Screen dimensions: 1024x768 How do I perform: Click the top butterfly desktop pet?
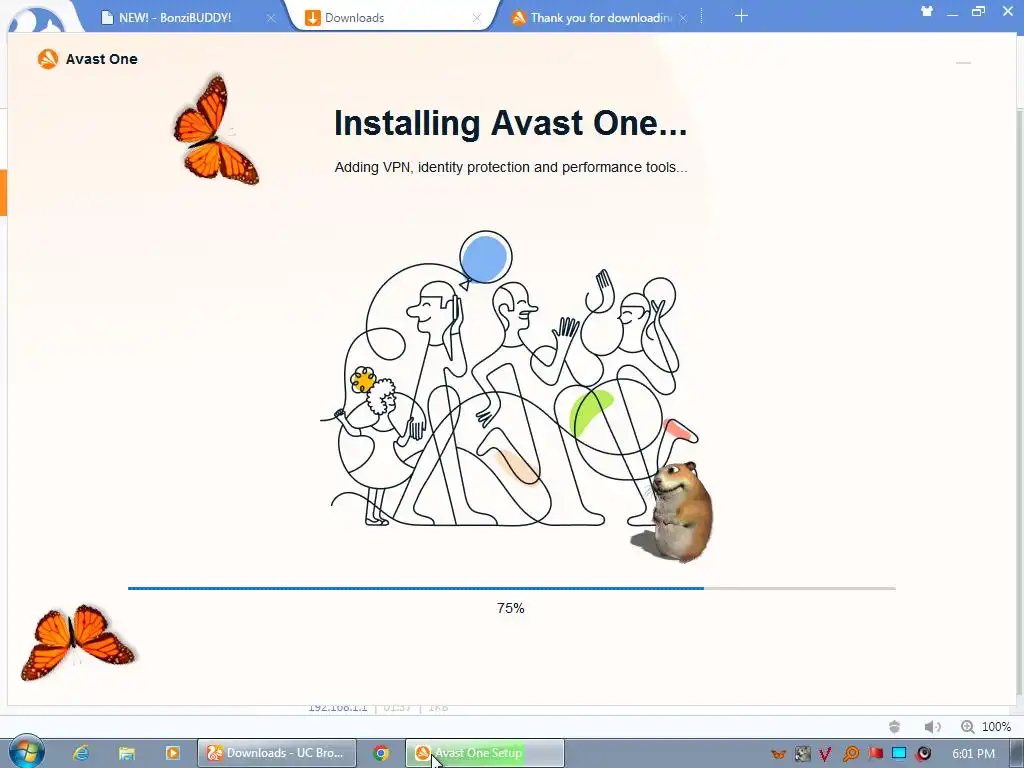click(216, 131)
